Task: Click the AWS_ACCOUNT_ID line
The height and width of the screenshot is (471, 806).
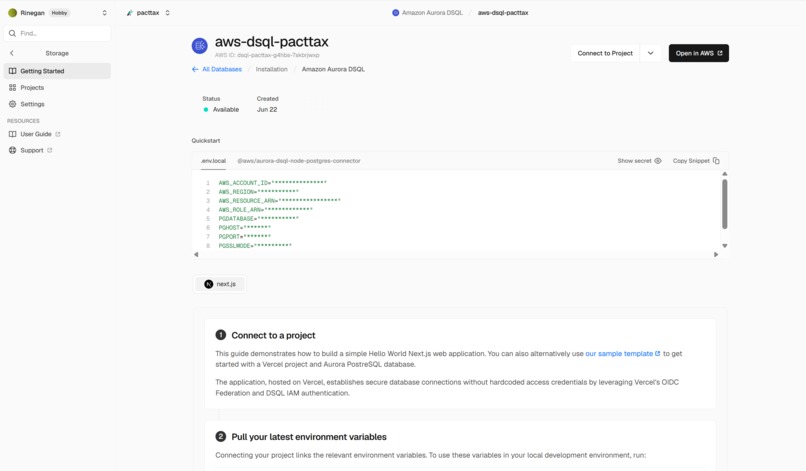Action: [272, 183]
